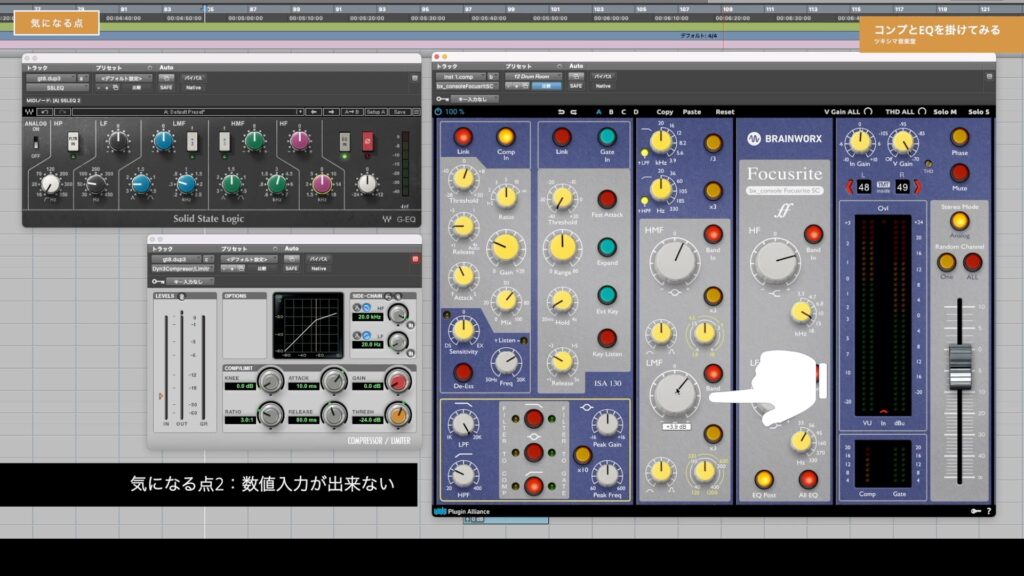This screenshot has width=1024, height=576.
Task: Click the compressor THRESH orange knob
Action: click(397, 415)
